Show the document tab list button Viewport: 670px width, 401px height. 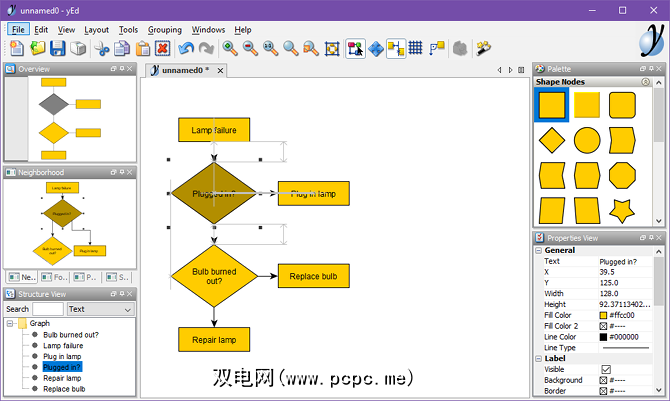coord(521,70)
